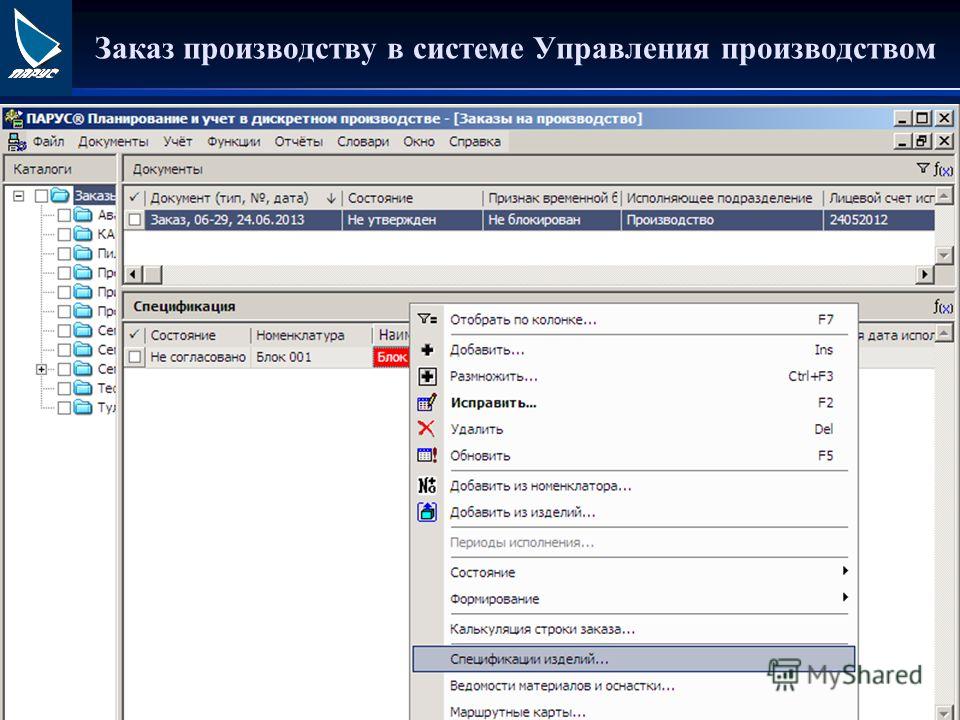This screenshot has width=960, height=720.
Task: Click the ПАРУС icon in the window title bar
Action: (13, 118)
